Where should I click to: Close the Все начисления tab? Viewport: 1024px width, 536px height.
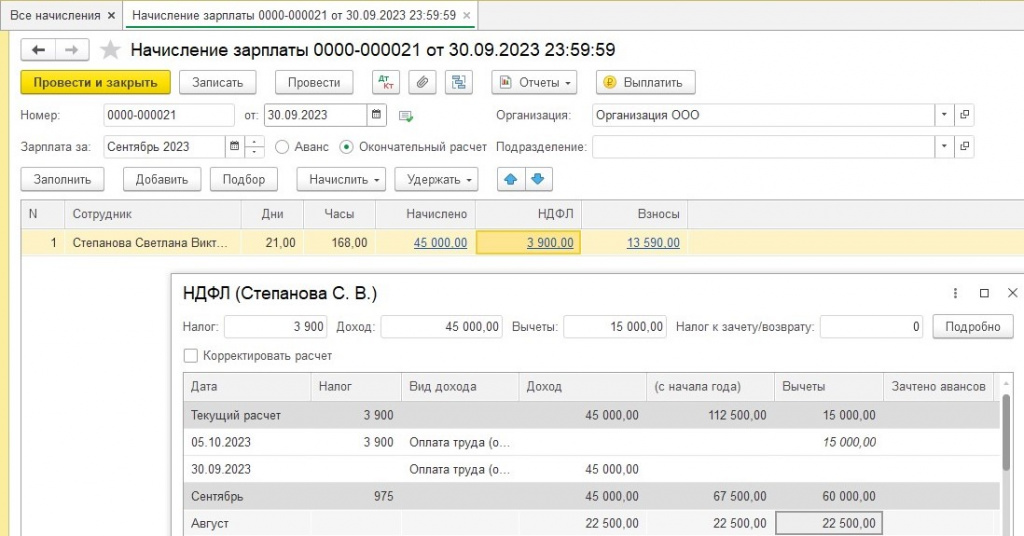pos(111,15)
